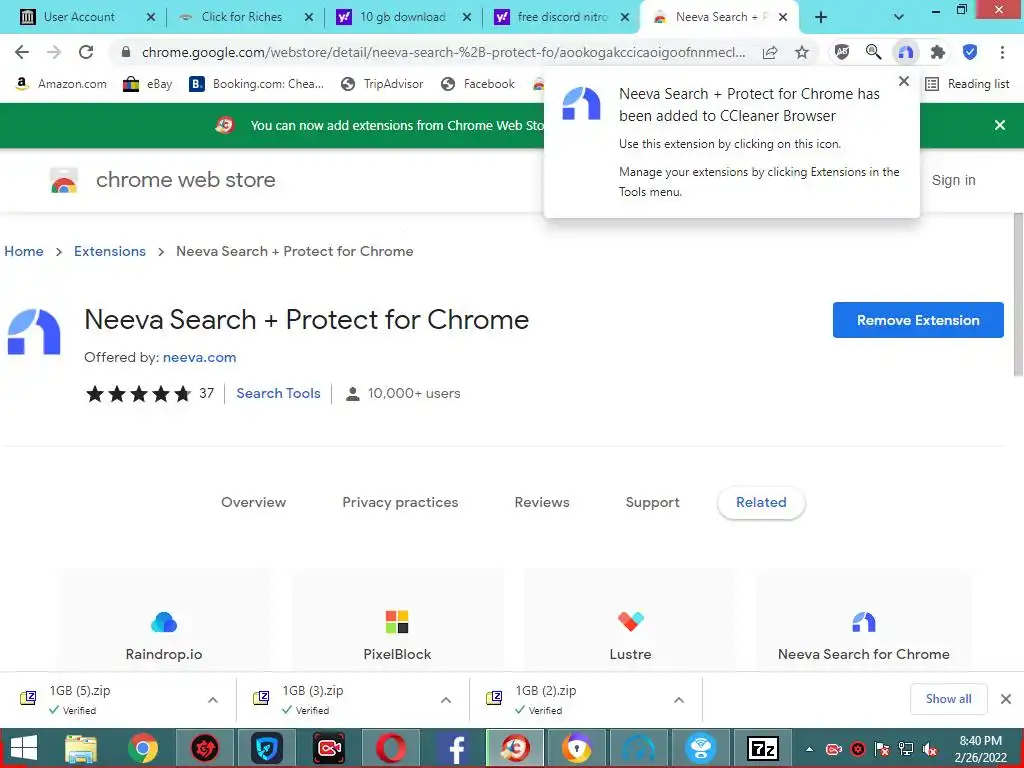1024x768 pixels.
Task: Reload the current page
Action: click(86, 52)
